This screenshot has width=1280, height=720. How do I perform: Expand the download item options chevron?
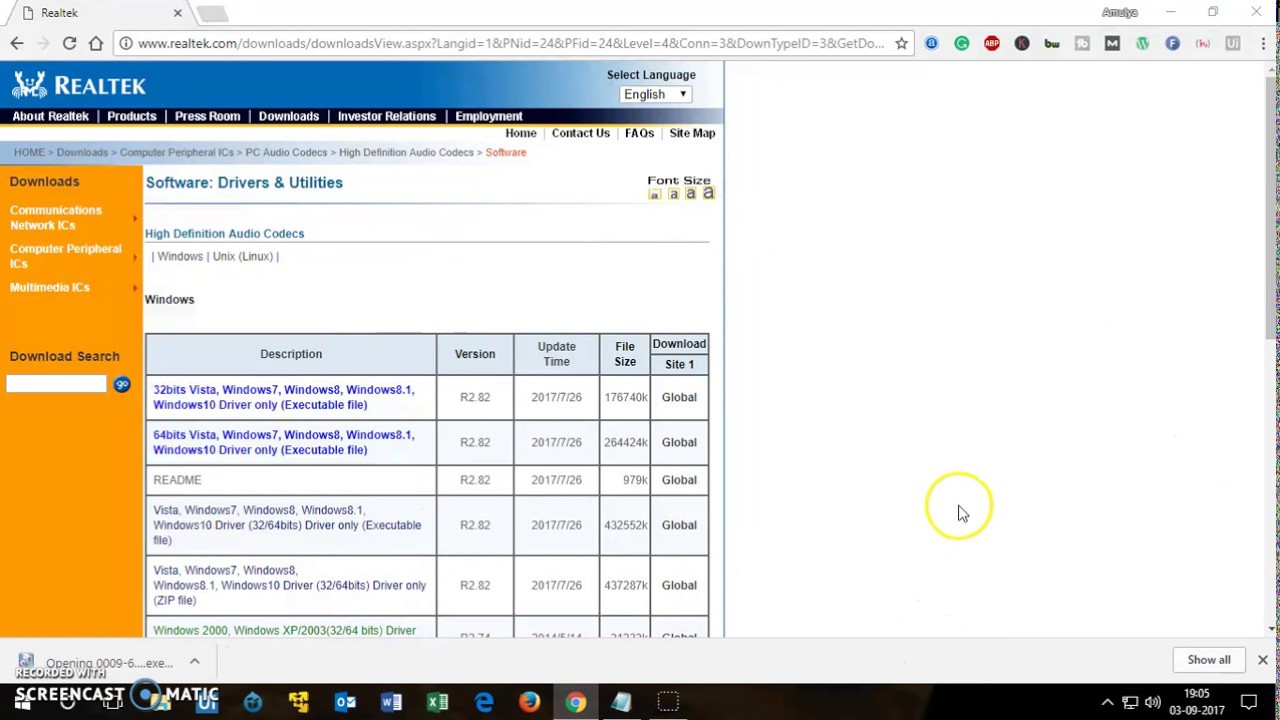pyautogui.click(x=195, y=661)
